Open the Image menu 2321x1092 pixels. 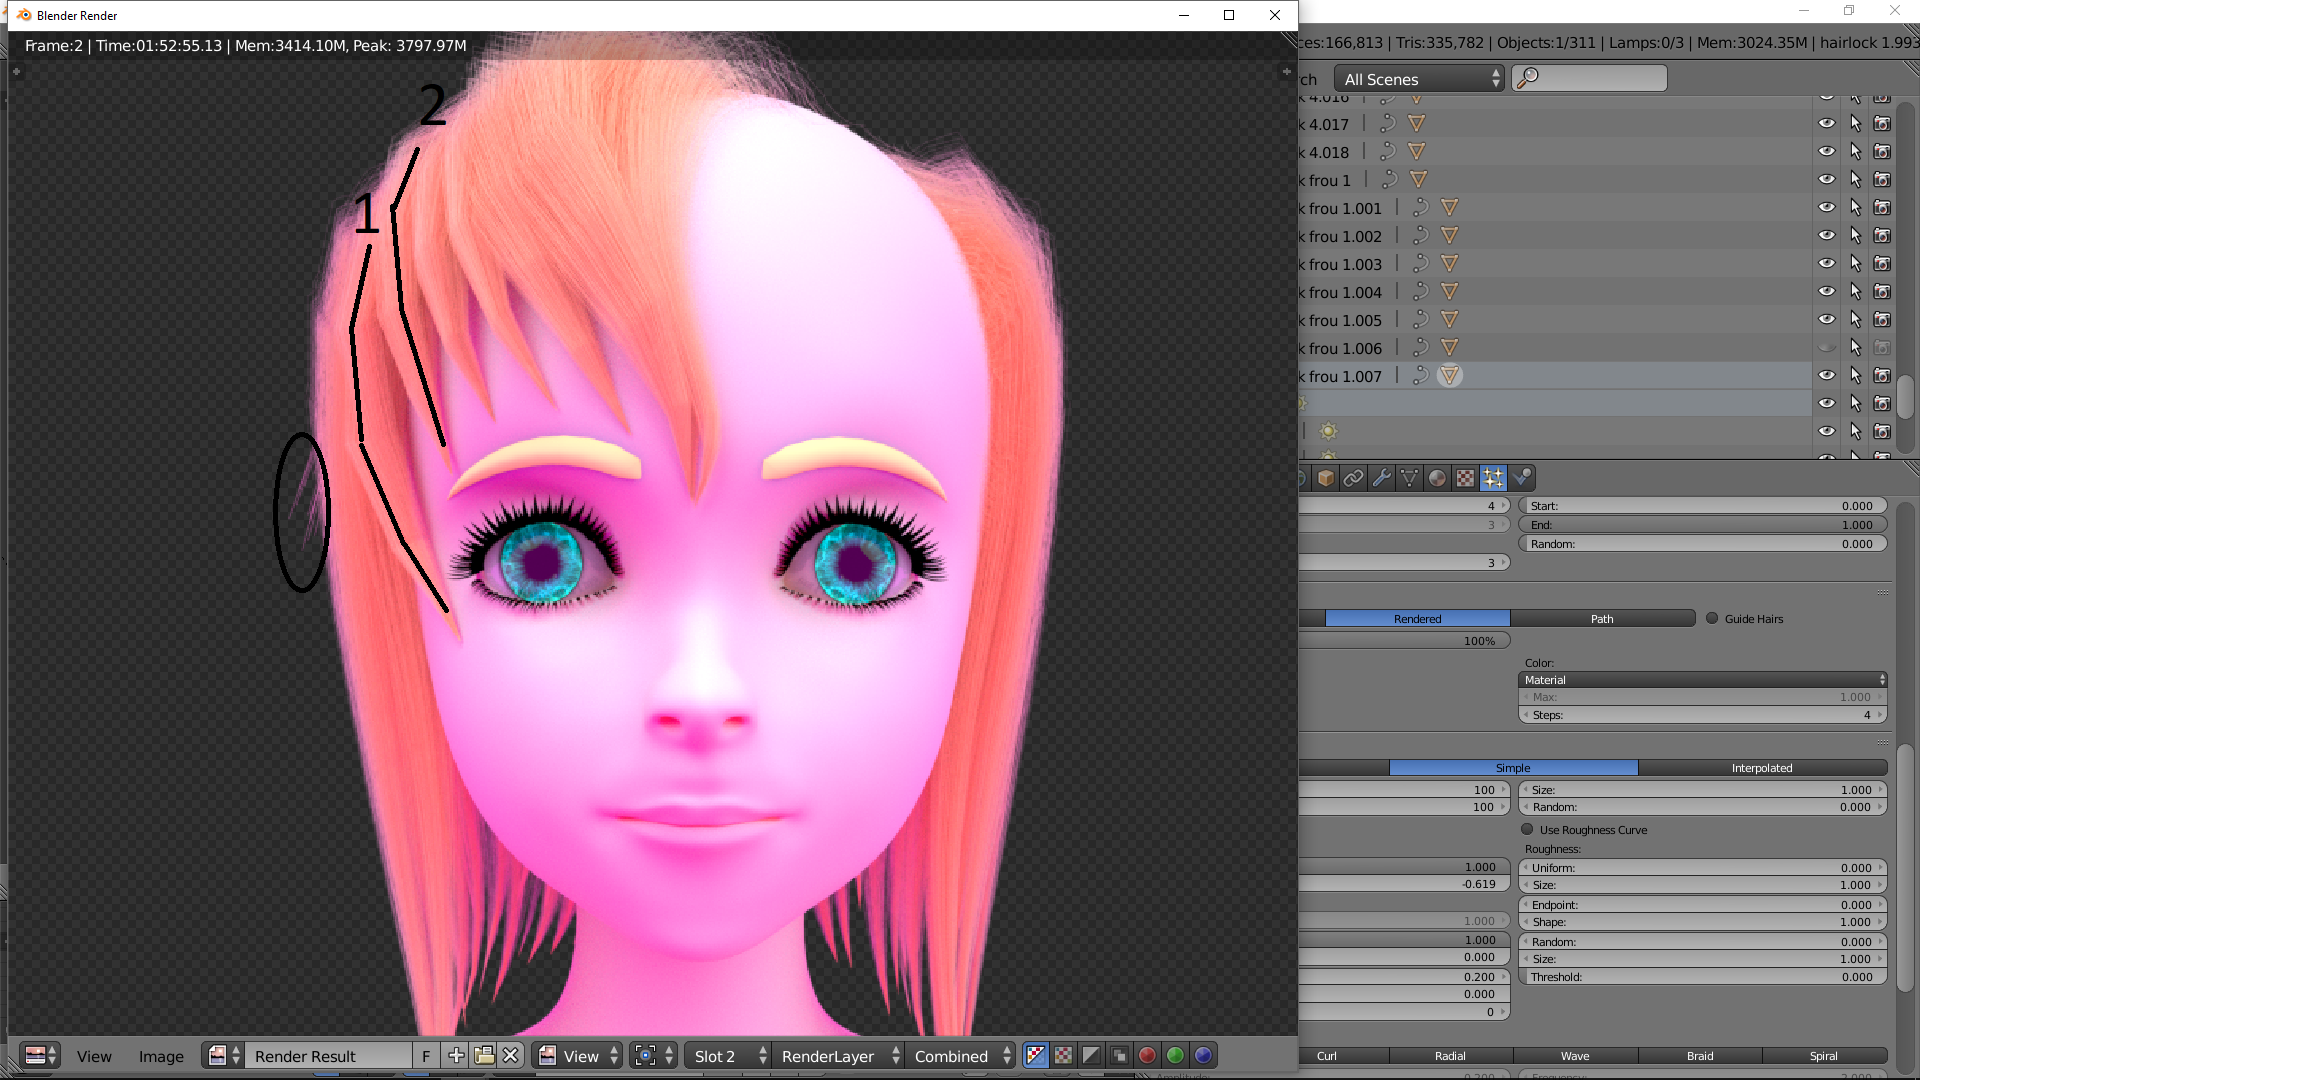pos(161,1056)
